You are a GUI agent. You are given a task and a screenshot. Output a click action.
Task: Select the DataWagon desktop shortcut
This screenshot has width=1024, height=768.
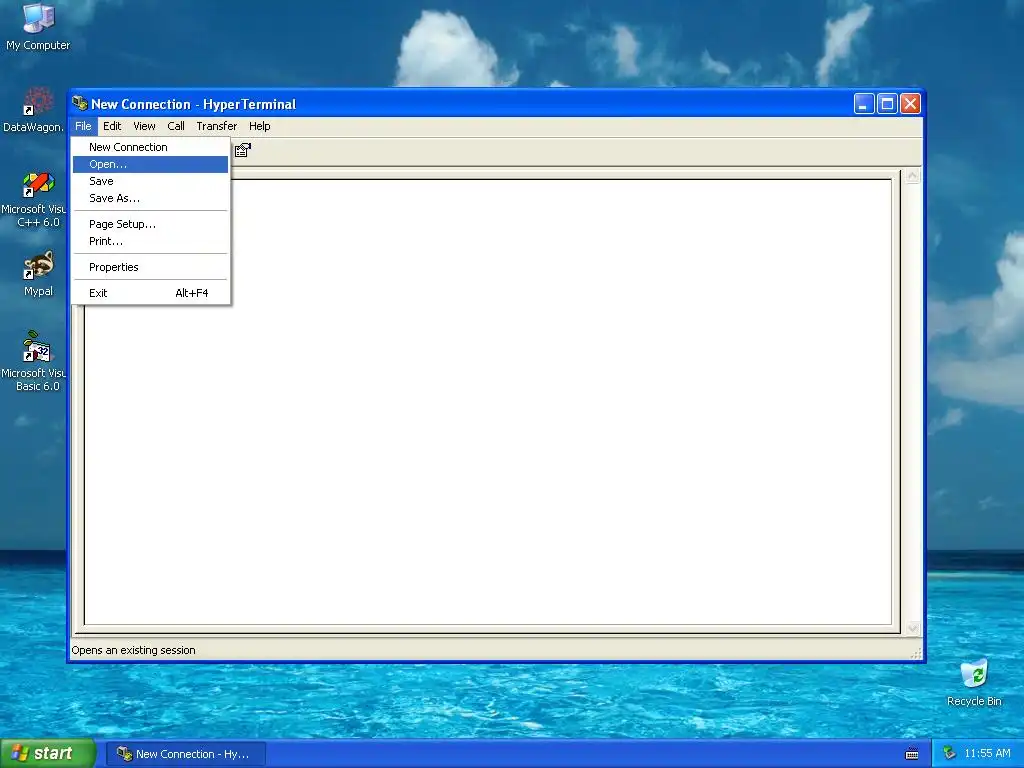pos(34,110)
